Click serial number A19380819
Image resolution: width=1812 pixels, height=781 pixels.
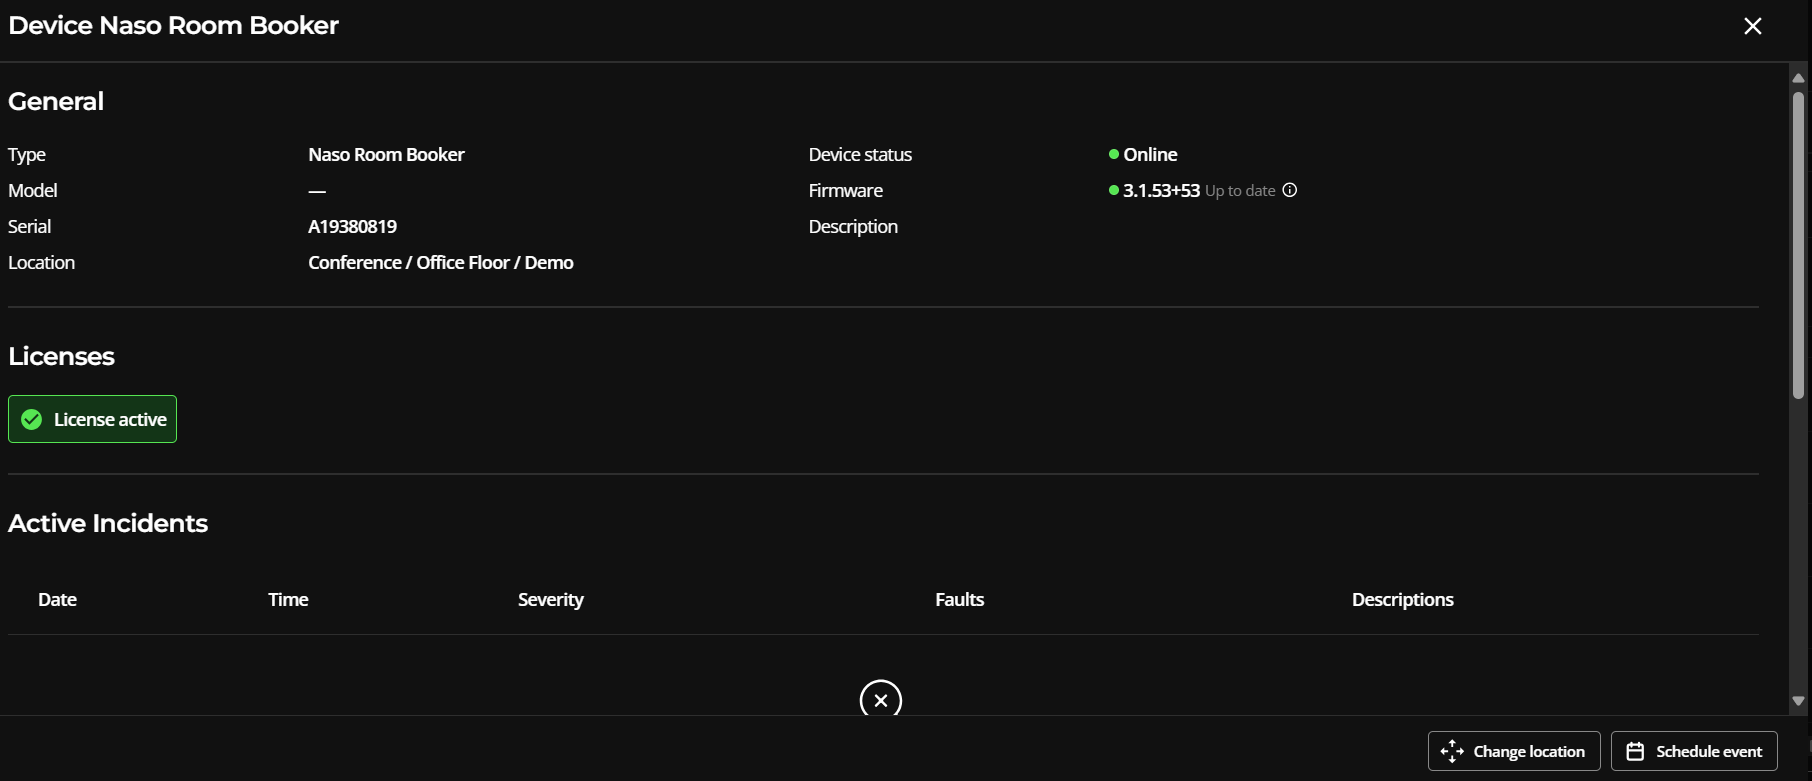tap(353, 226)
